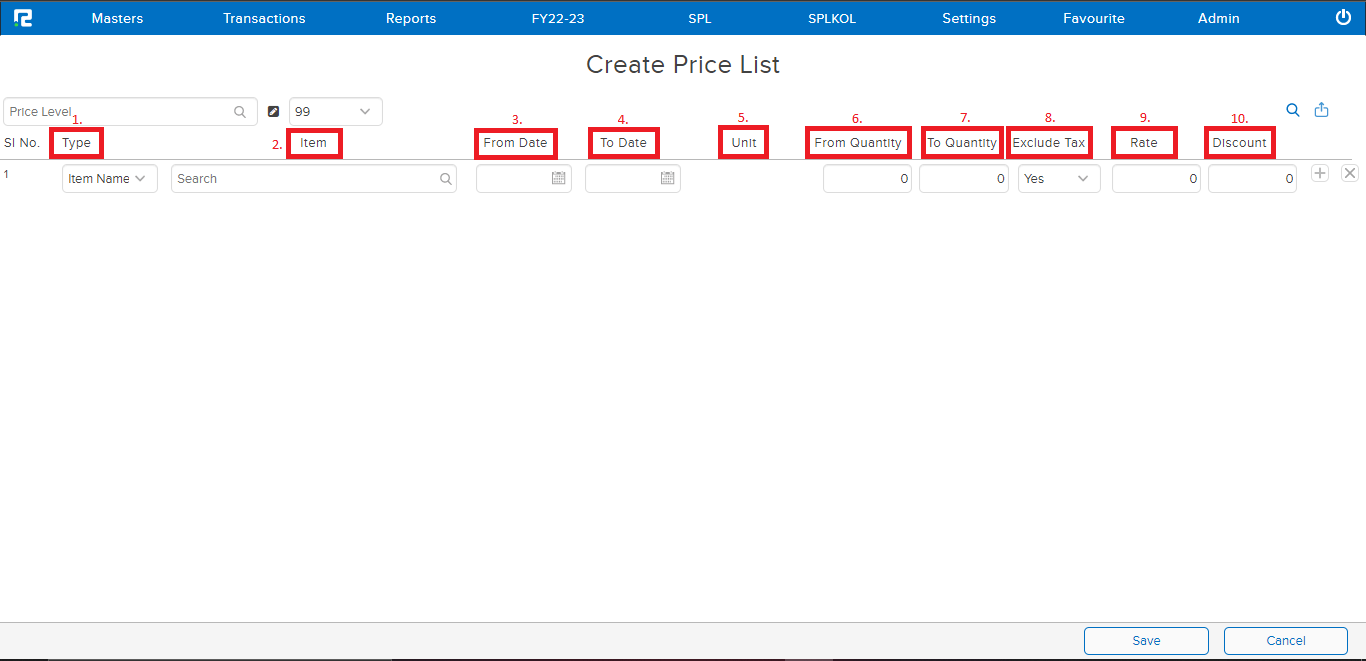Screen dimensions: 1366x661
Task: Click the edit pencil icon beside Price Level
Action: point(273,112)
